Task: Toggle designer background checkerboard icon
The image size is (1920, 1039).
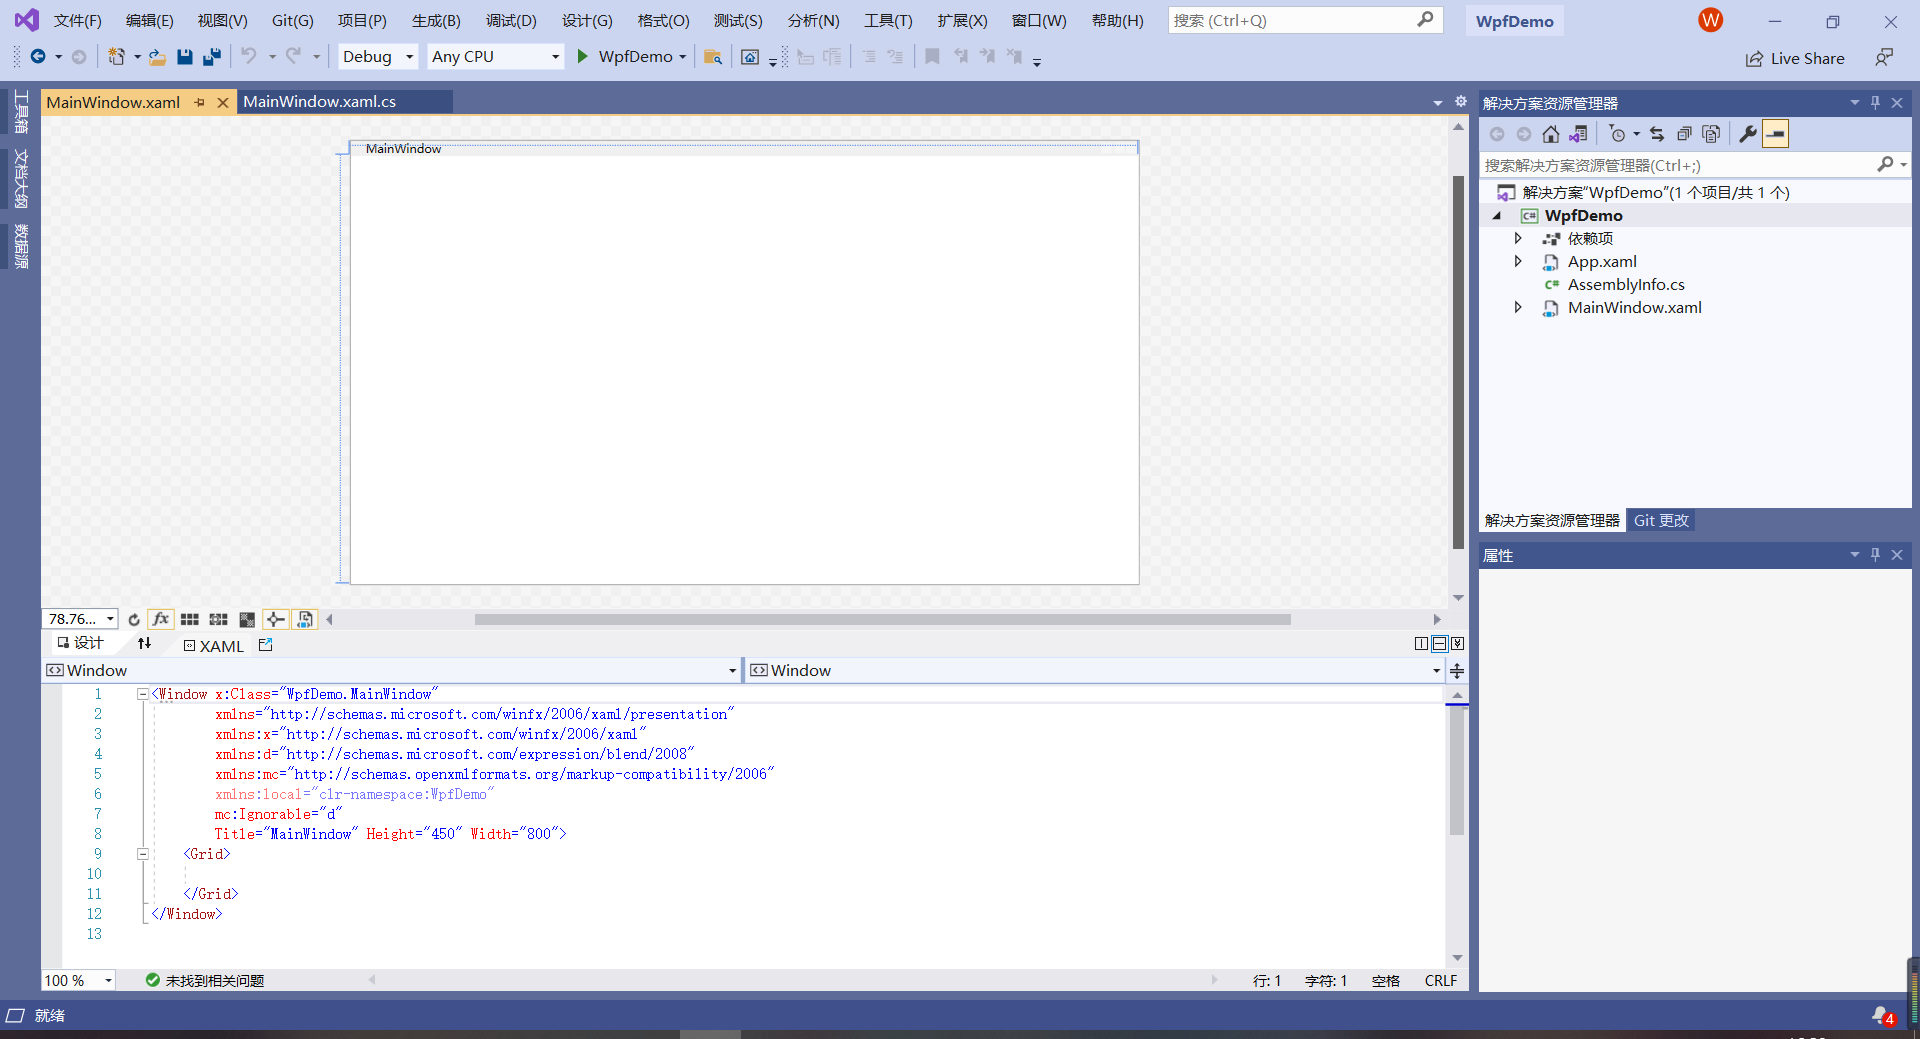Action: coord(247,620)
